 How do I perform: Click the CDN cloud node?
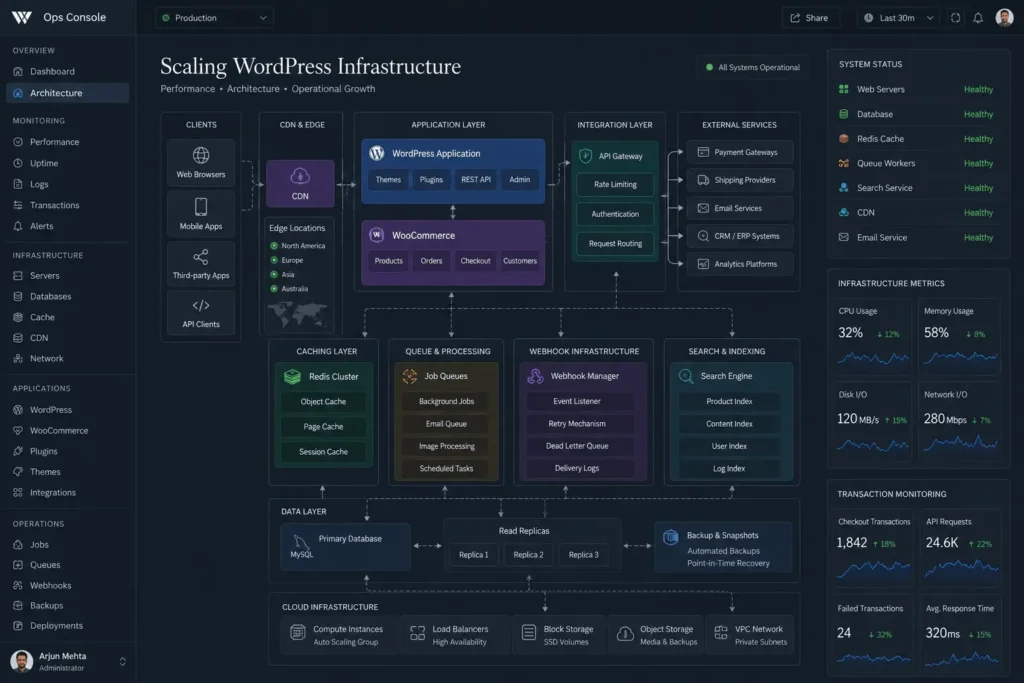300,183
